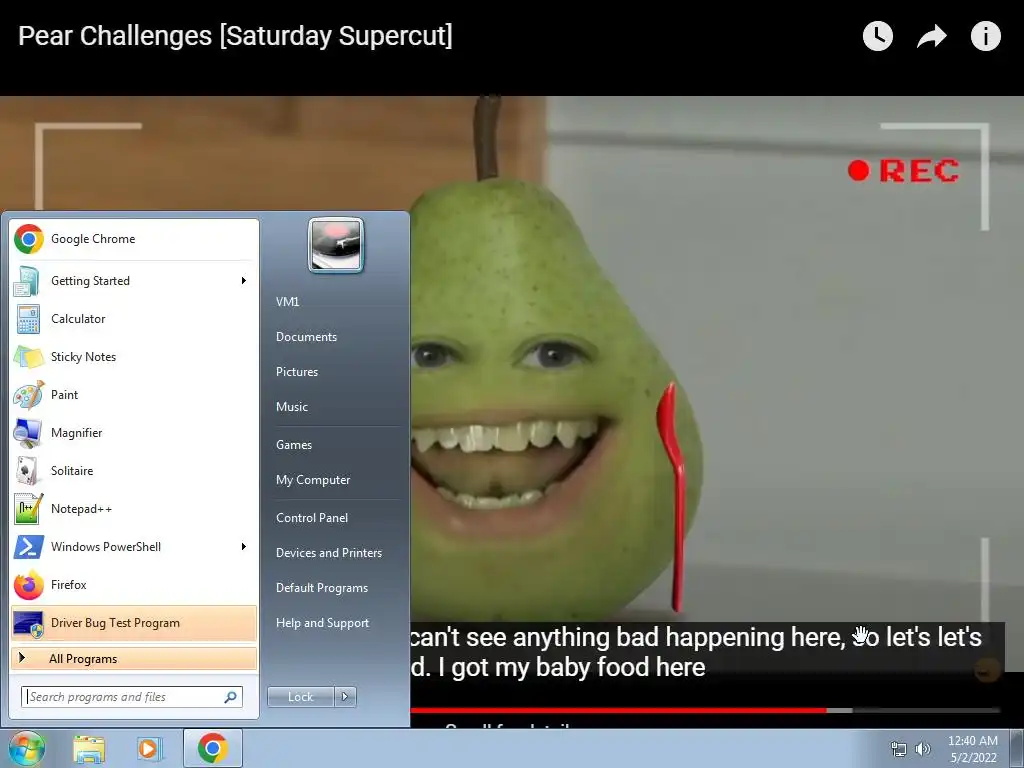This screenshot has width=1024, height=768.
Task: Start the Magnifier tool
Action: click(134, 432)
